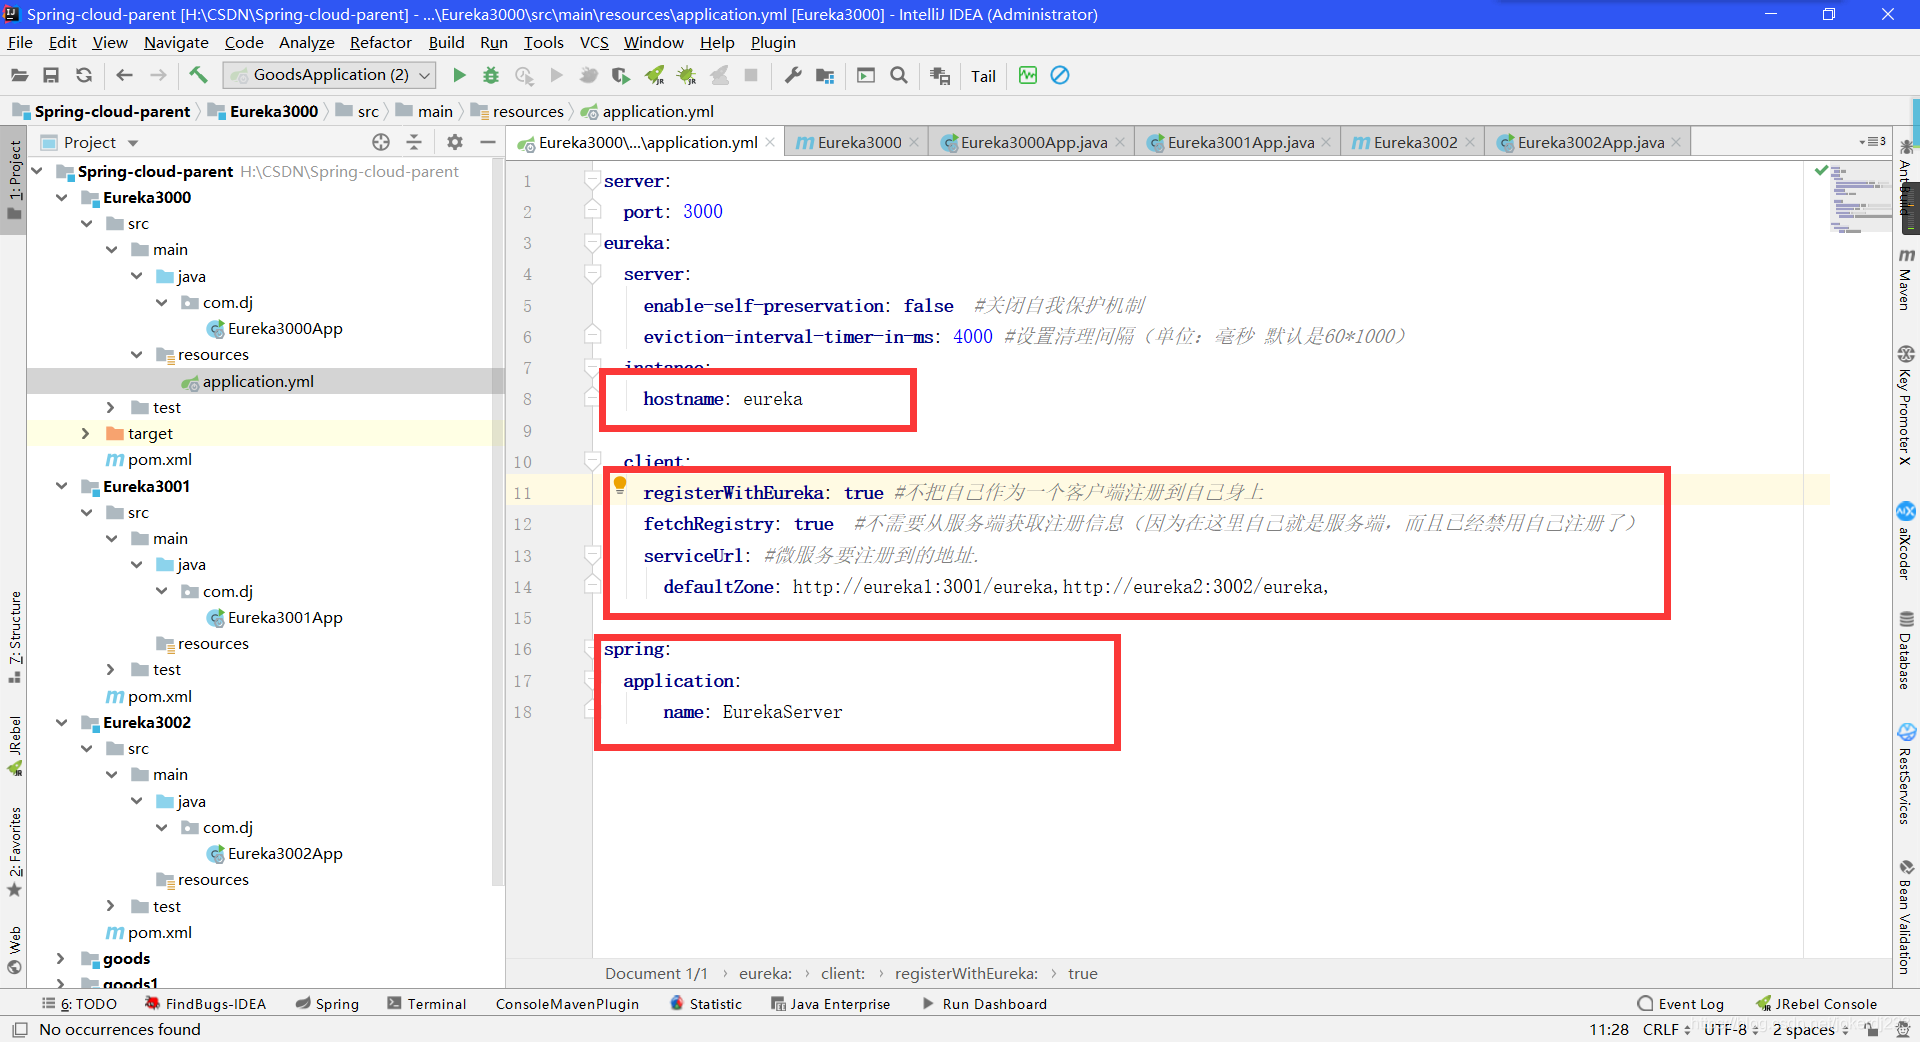Select Eureka3000App class in tree
Screen dimensions: 1920x1042
click(274, 328)
